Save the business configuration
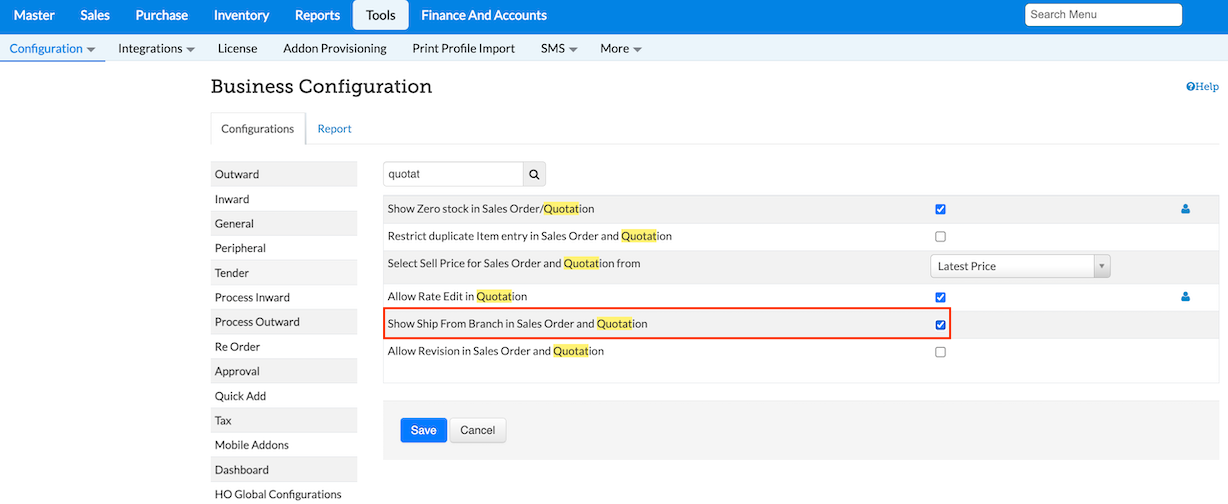Image resolution: width=1228 pixels, height=504 pixels. (x=423, y=430)
